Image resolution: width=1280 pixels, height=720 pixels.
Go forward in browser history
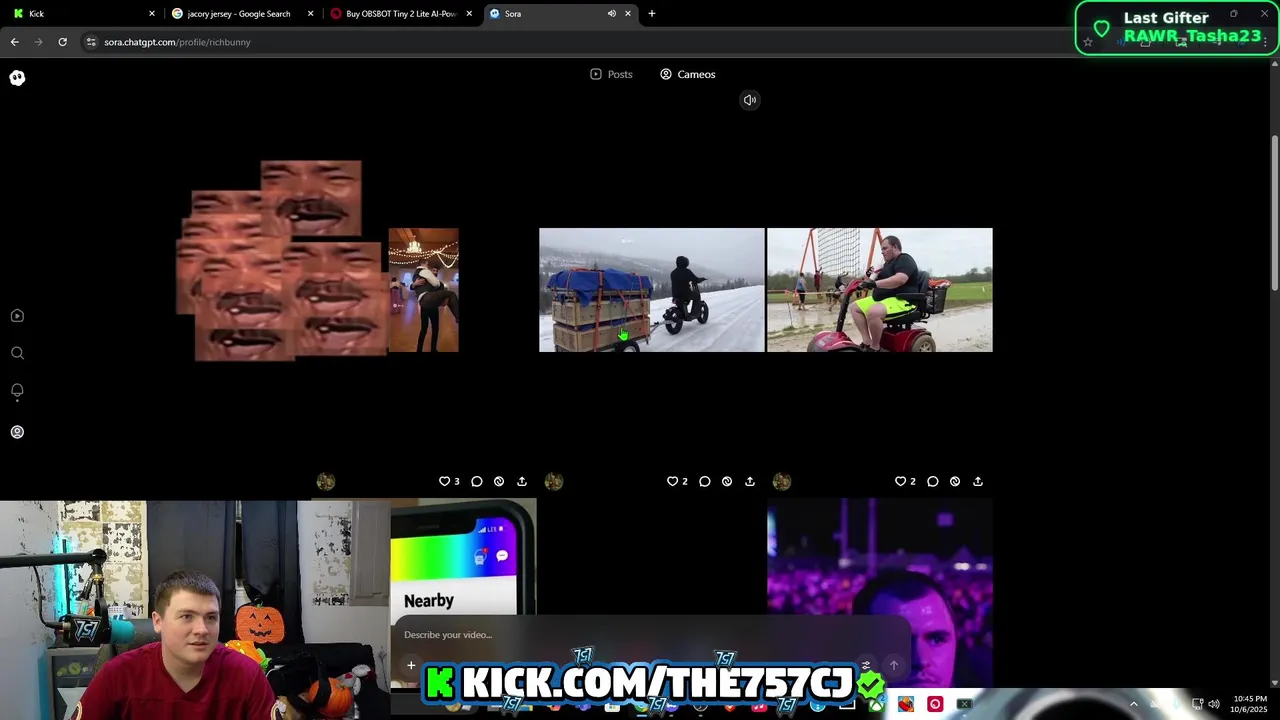tap(39, 42)
